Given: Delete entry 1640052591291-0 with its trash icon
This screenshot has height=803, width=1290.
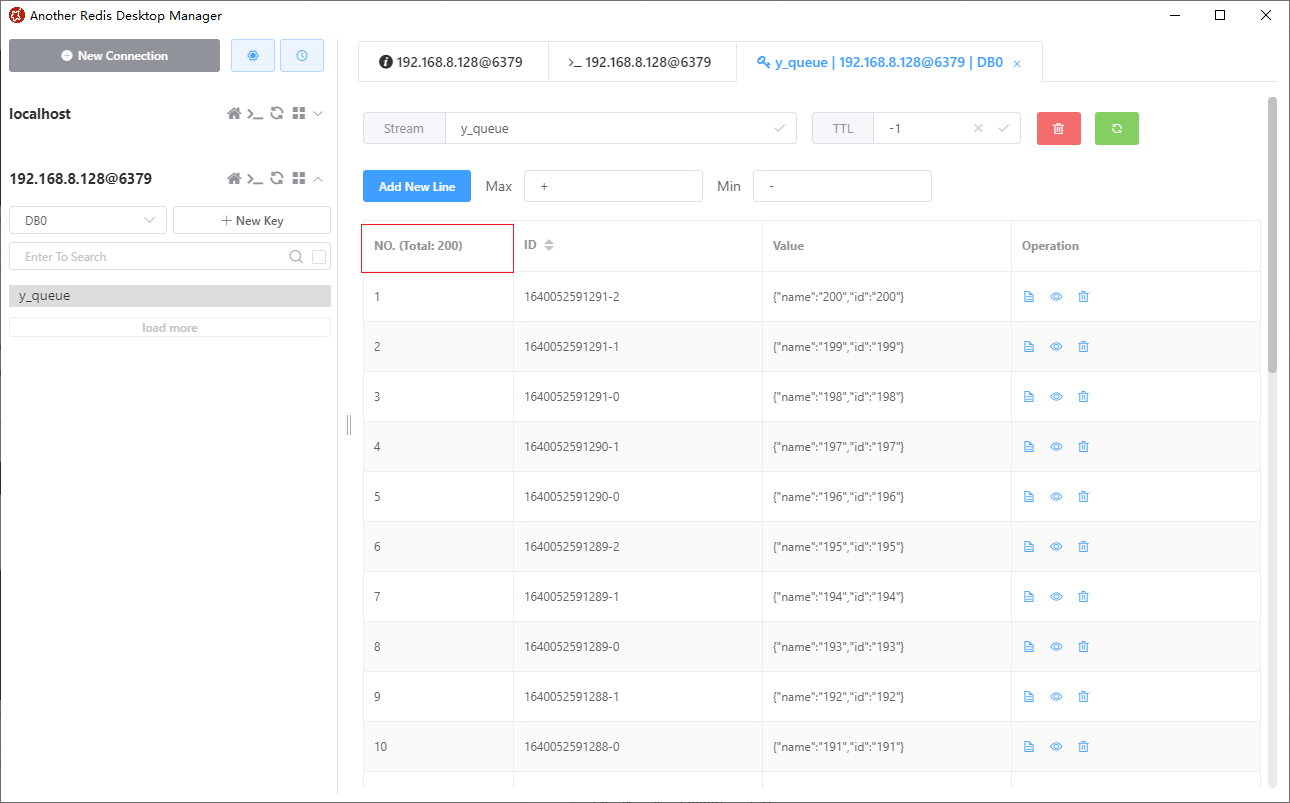Looking at the screenshot, I should tap(1083, 396).
